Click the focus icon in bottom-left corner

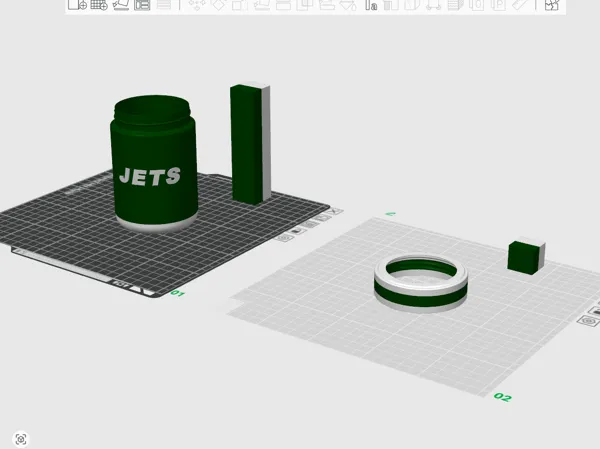coord(21,439)
